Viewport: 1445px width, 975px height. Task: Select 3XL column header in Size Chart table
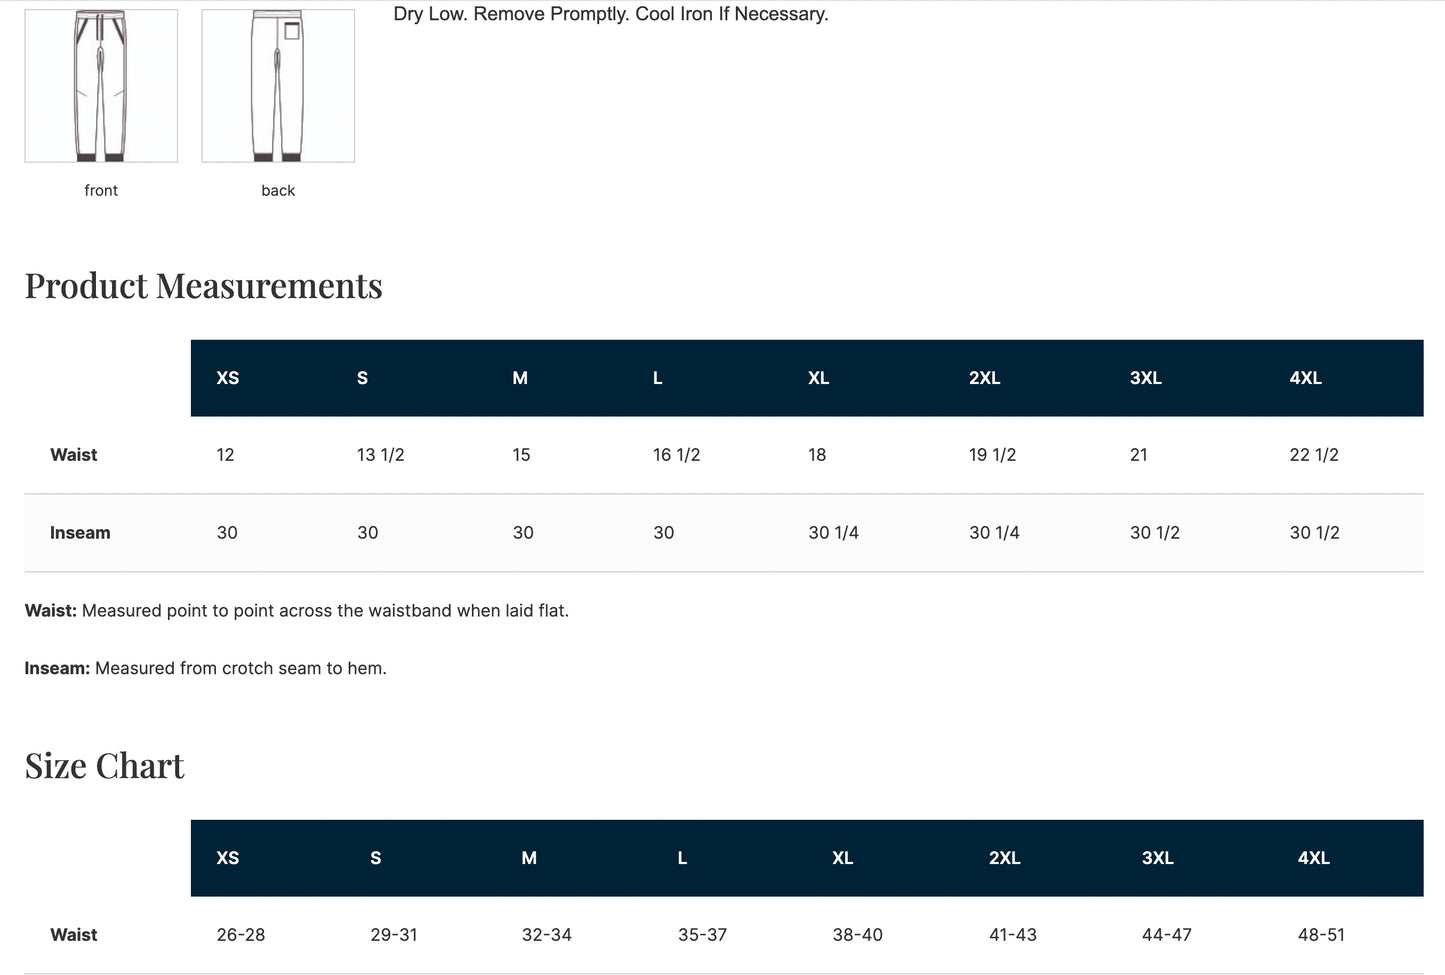[x=1157, y=858]
